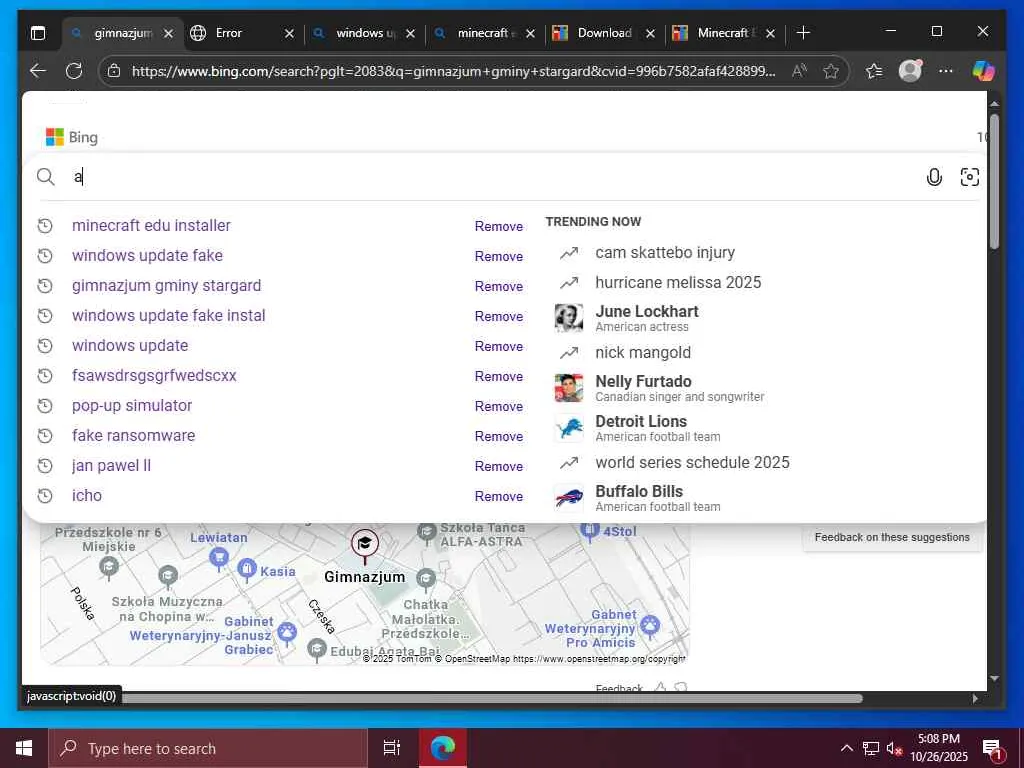The width and height of the screenshot is (1024, 768).
Task: Remove the jan pawel II history entry
Action: 498,467
